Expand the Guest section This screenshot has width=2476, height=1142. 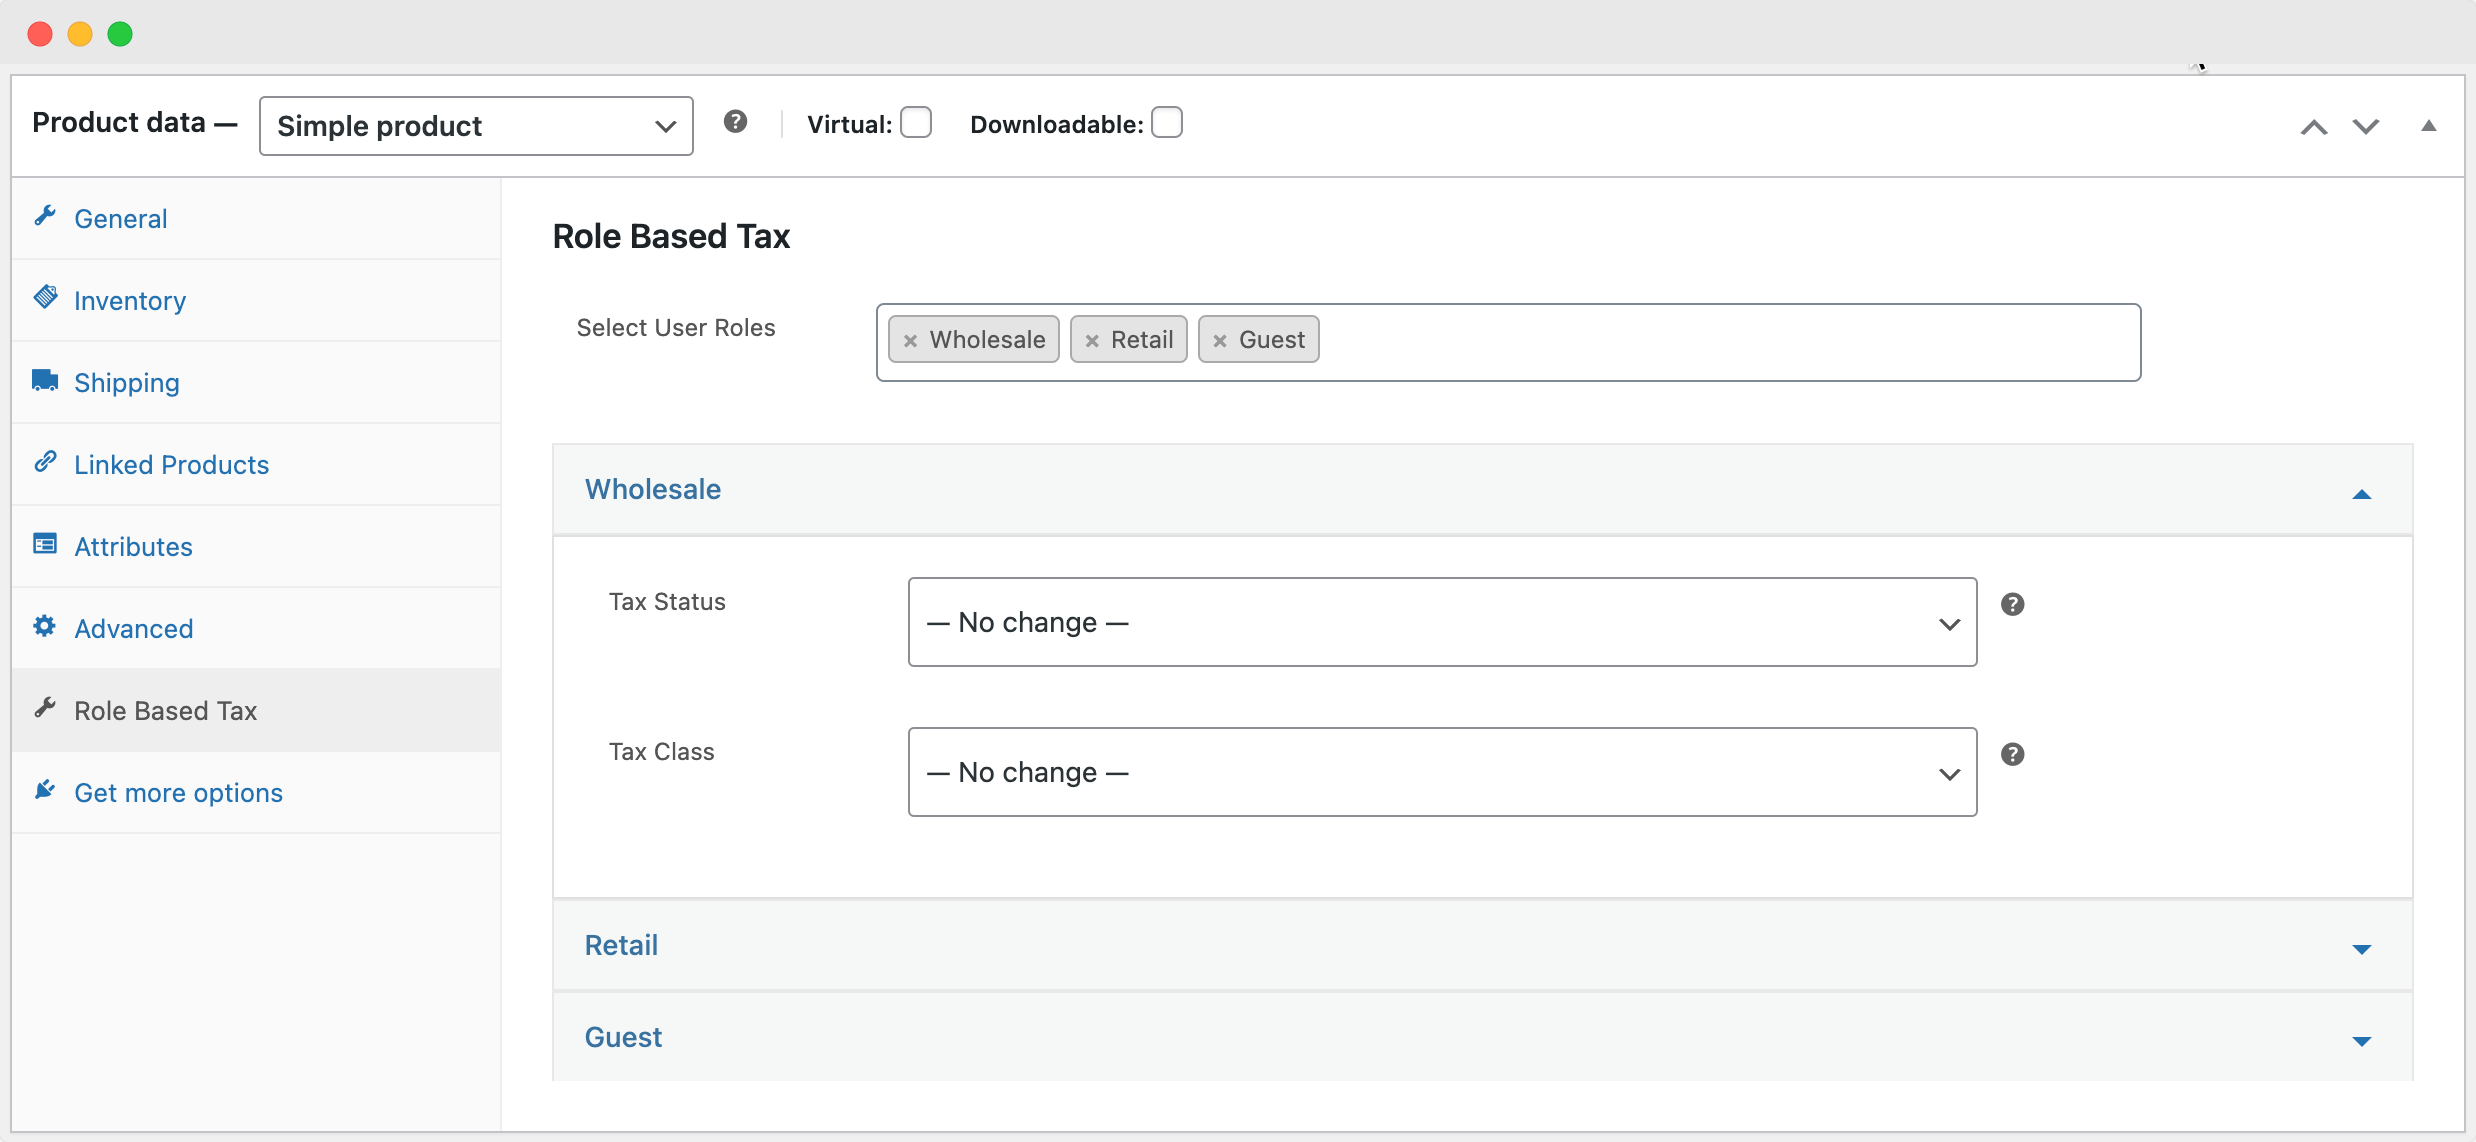pos(2361,1041)
